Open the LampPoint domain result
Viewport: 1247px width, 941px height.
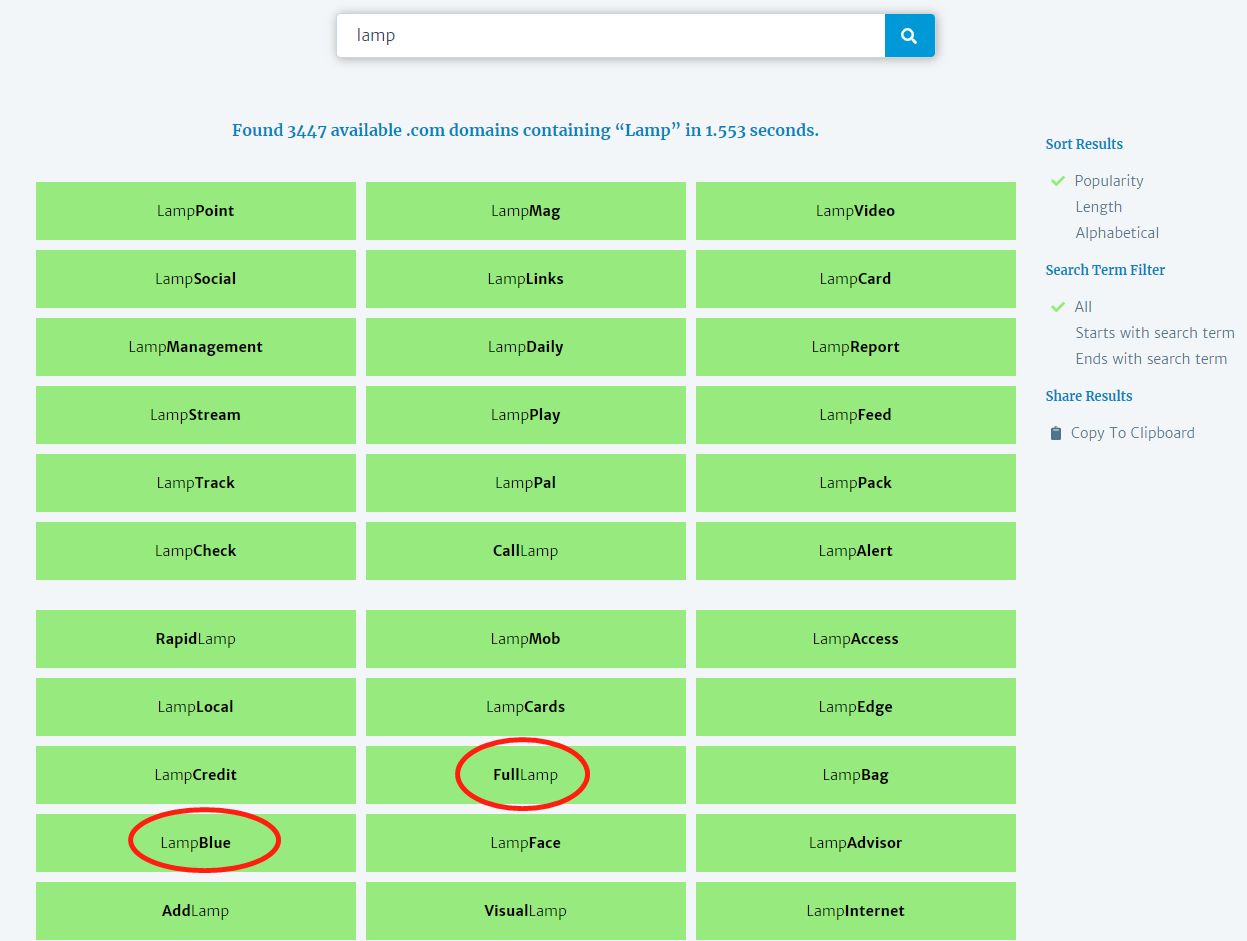tap(196, 211)
